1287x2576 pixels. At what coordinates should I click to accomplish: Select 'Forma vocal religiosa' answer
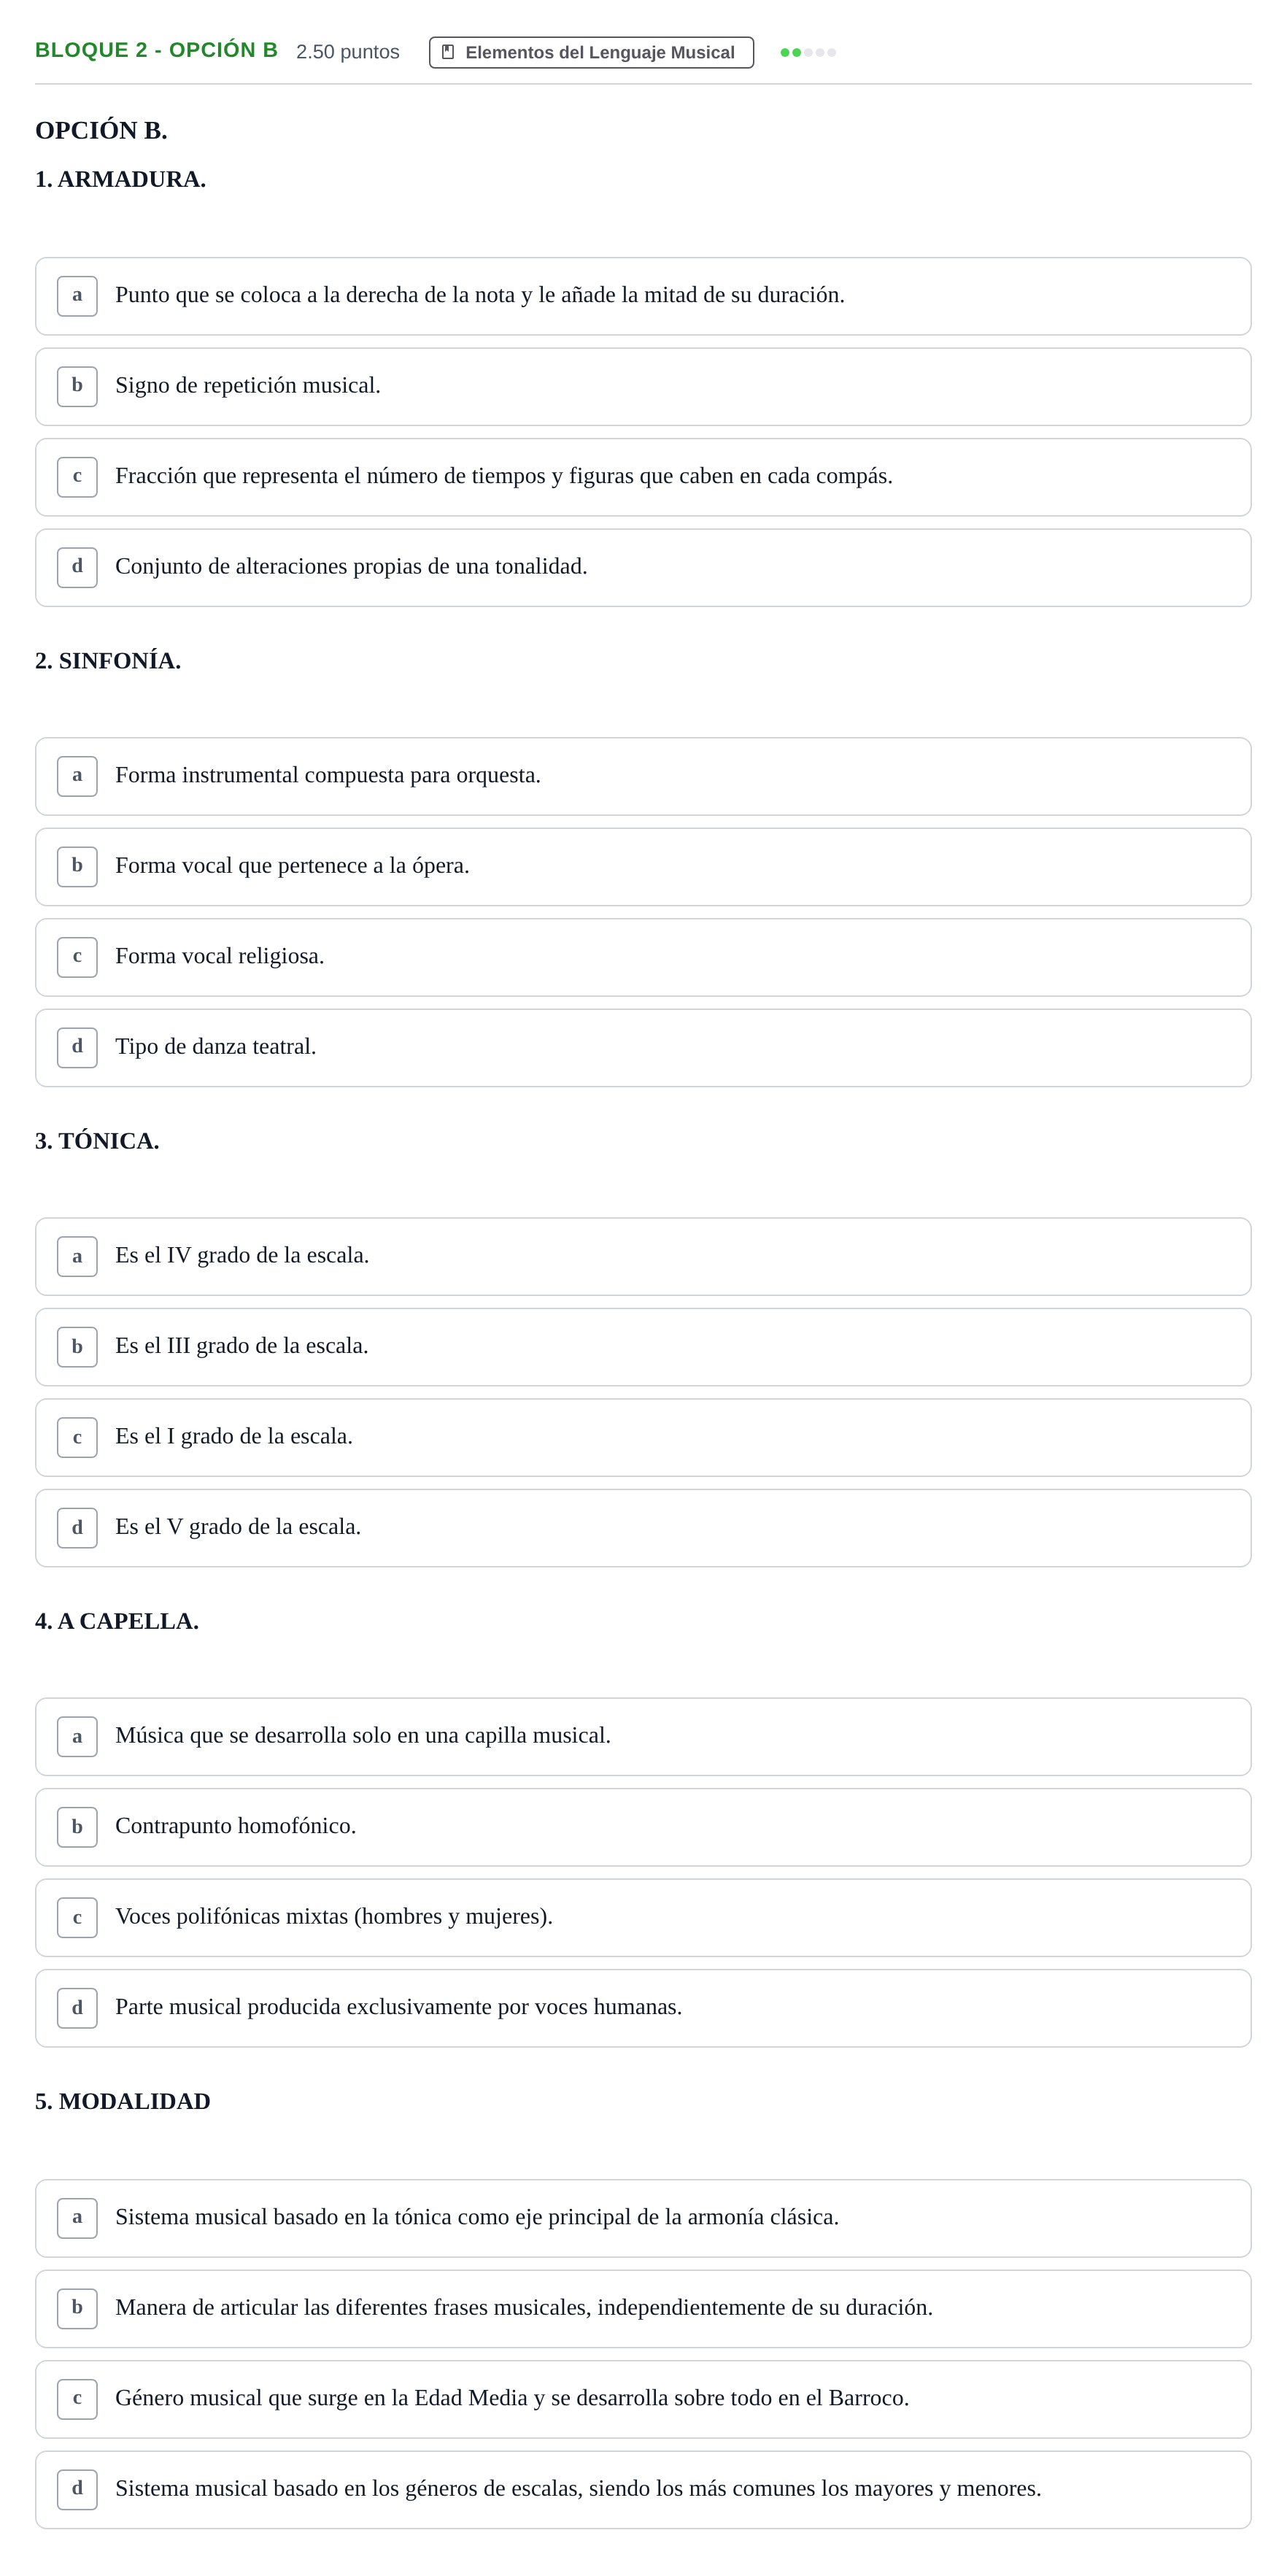click(643, 957)
